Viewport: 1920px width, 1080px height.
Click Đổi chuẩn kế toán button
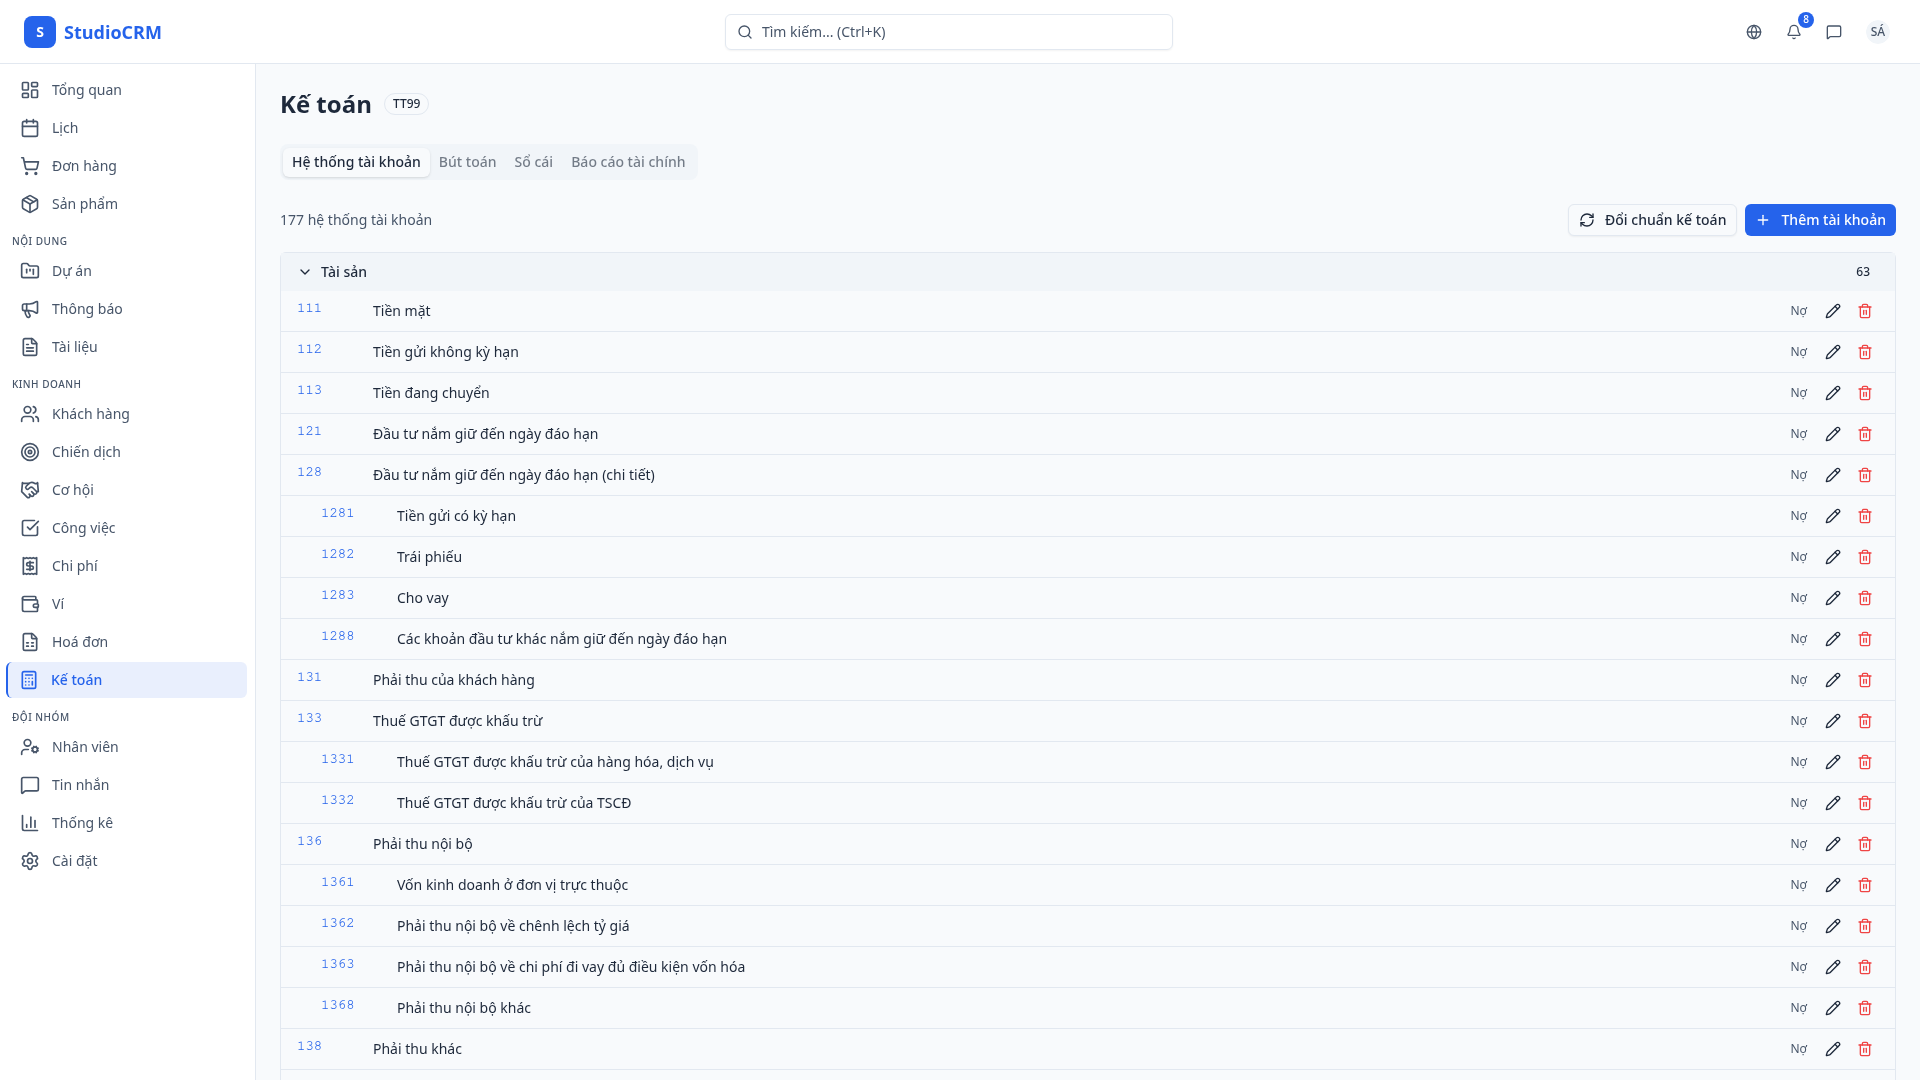1652,220
